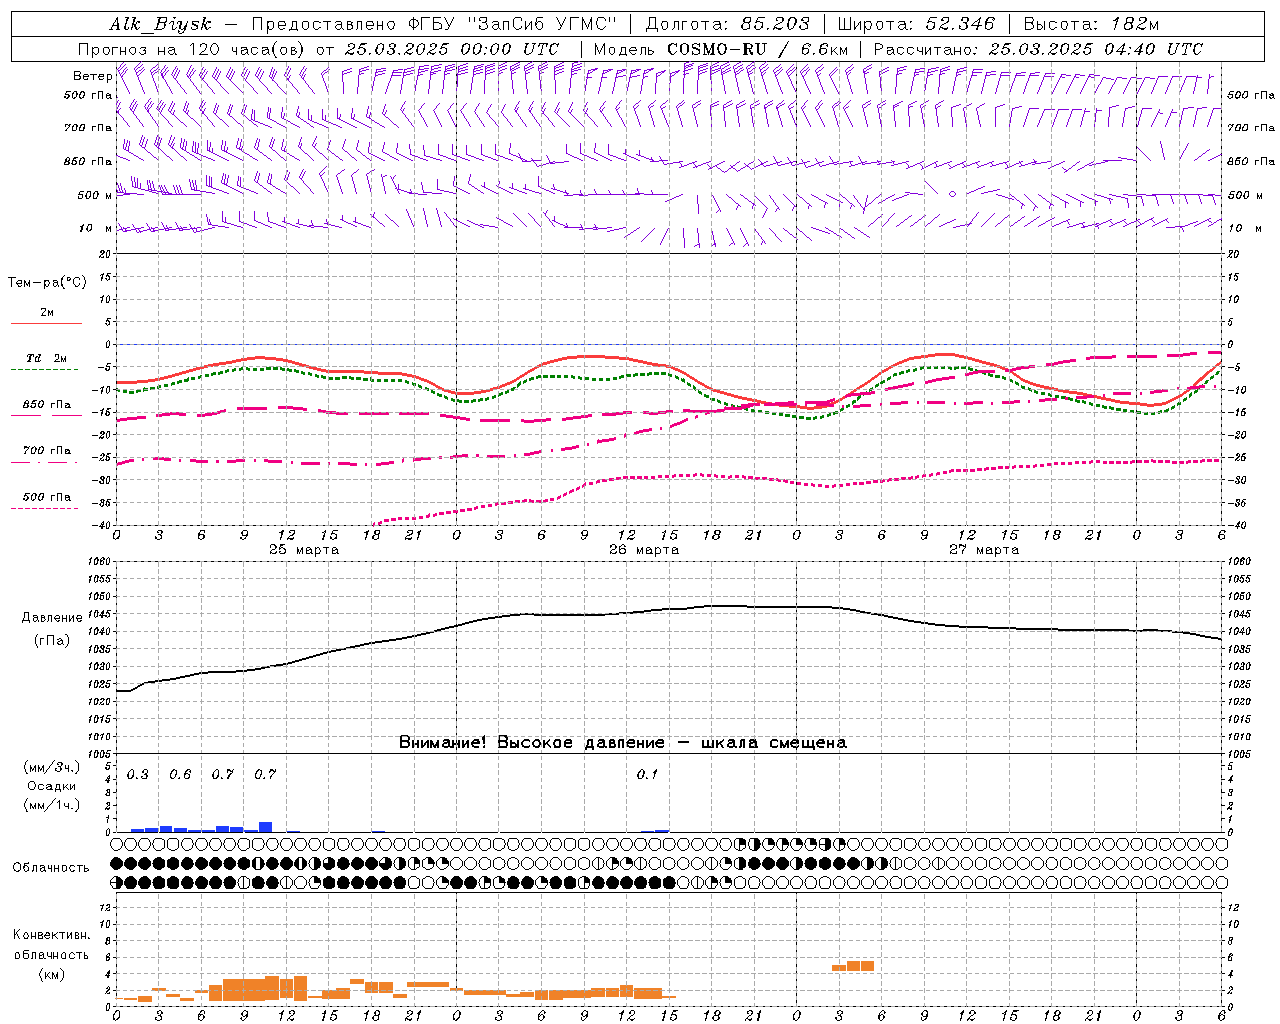The height and width of the screenshot is (1024, 1280).
Task: Click the 'Прогноз на 120 часа(ов)' forecast text
Action: [193, 49]
